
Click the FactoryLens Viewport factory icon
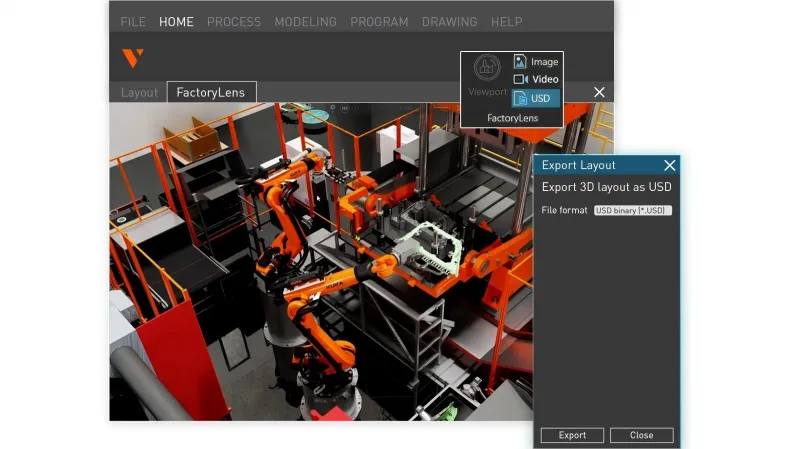tap(487, 67)
